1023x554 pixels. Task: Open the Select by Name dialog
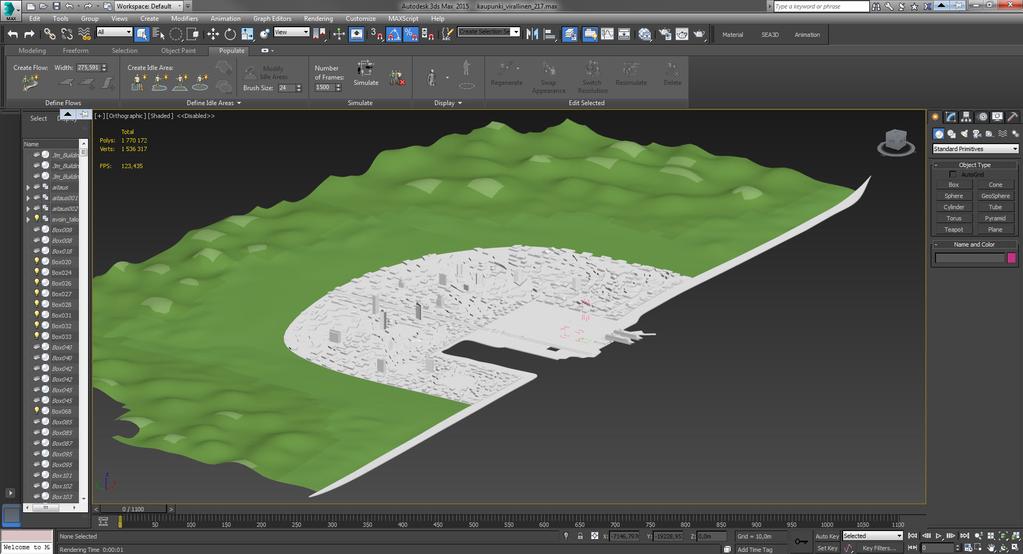pyautogui.click(x=159, y=34)
